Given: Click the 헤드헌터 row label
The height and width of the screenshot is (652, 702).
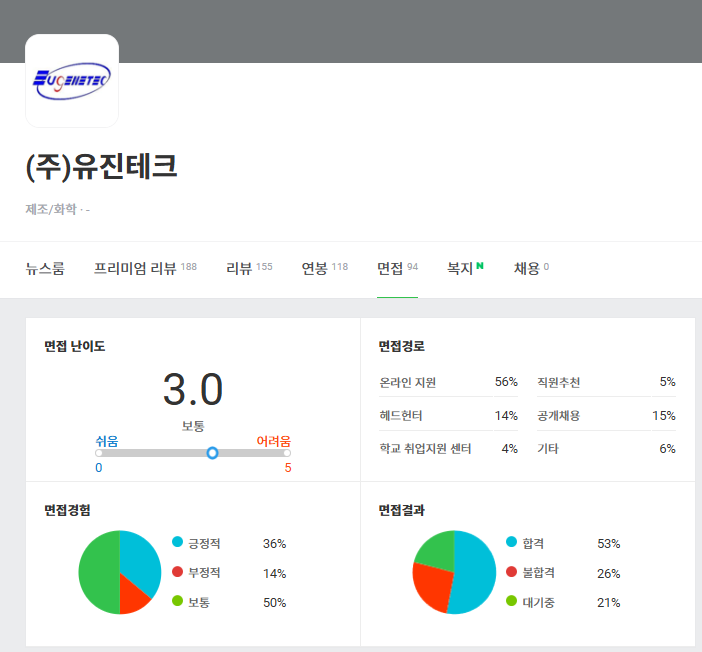Looking at the screenshot, I should pos(401,416).
